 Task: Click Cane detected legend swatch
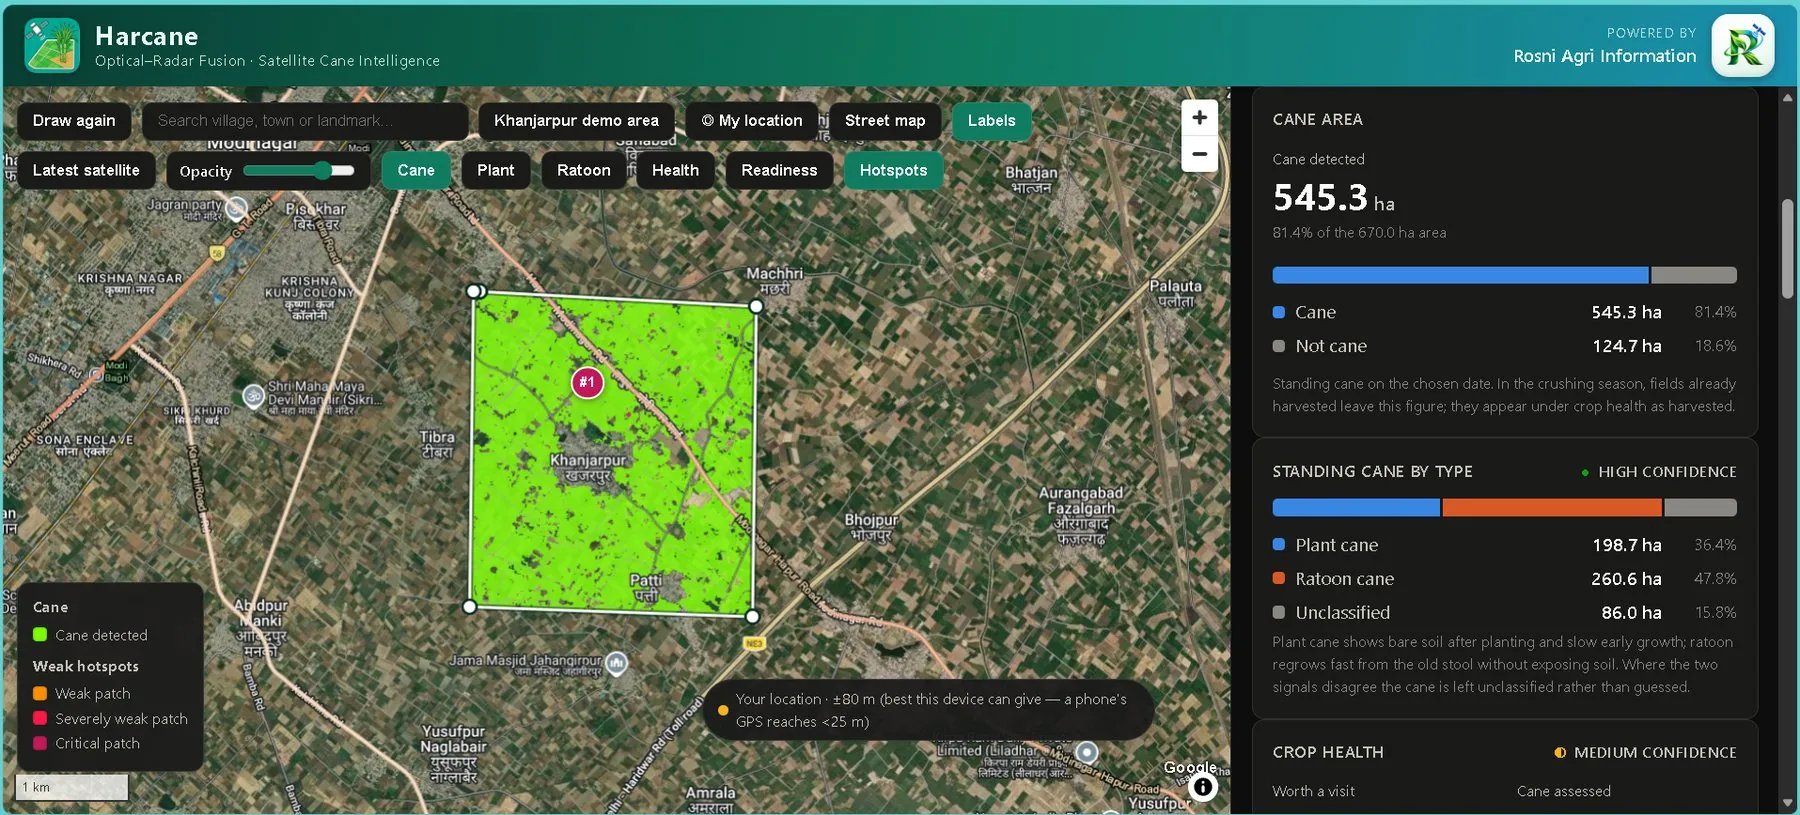click(40, 635)
